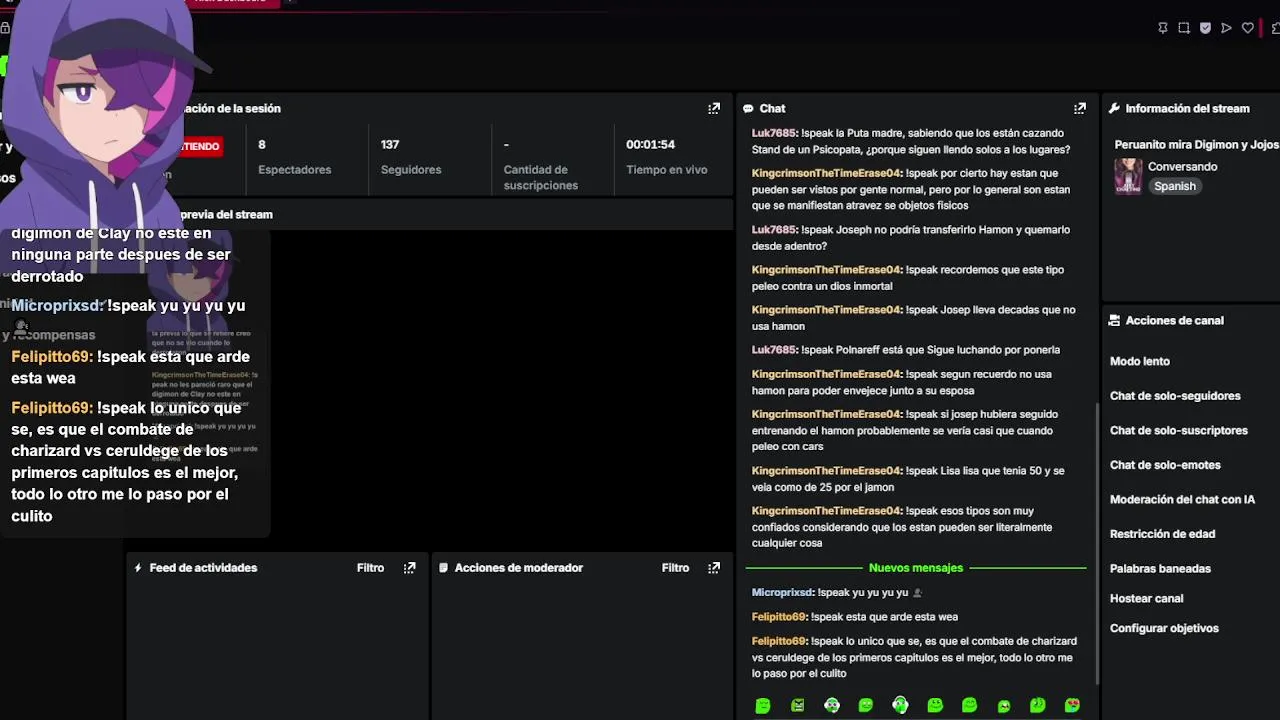This screenshot has height=720, width=1280.
Task: Toggle Restricción de edad
Action: pyautogui.click(x=1162, y=534)
